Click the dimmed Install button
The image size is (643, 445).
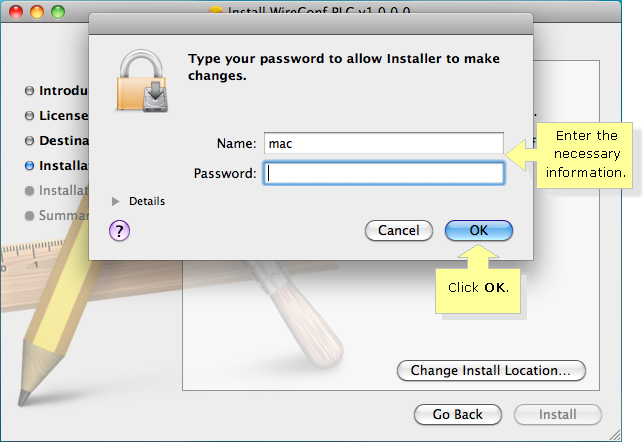pyautogui.click(x=558, y=415)
